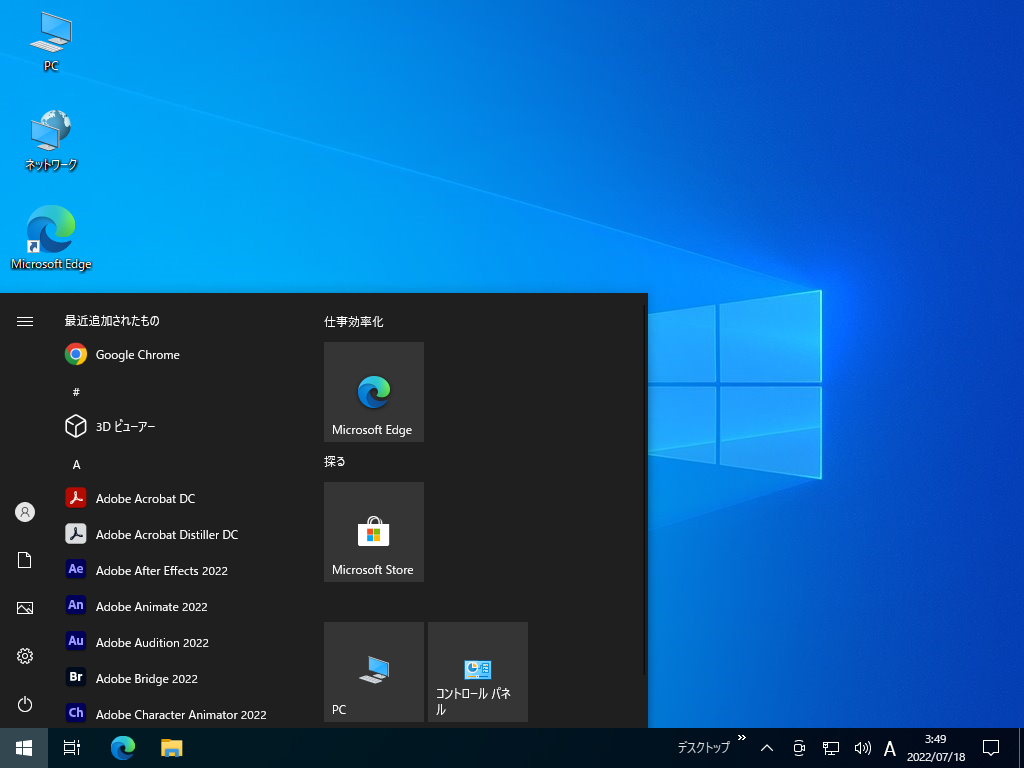
Task: Launch Adobe Acrobat DC from the app list
Action: (145, 499)
